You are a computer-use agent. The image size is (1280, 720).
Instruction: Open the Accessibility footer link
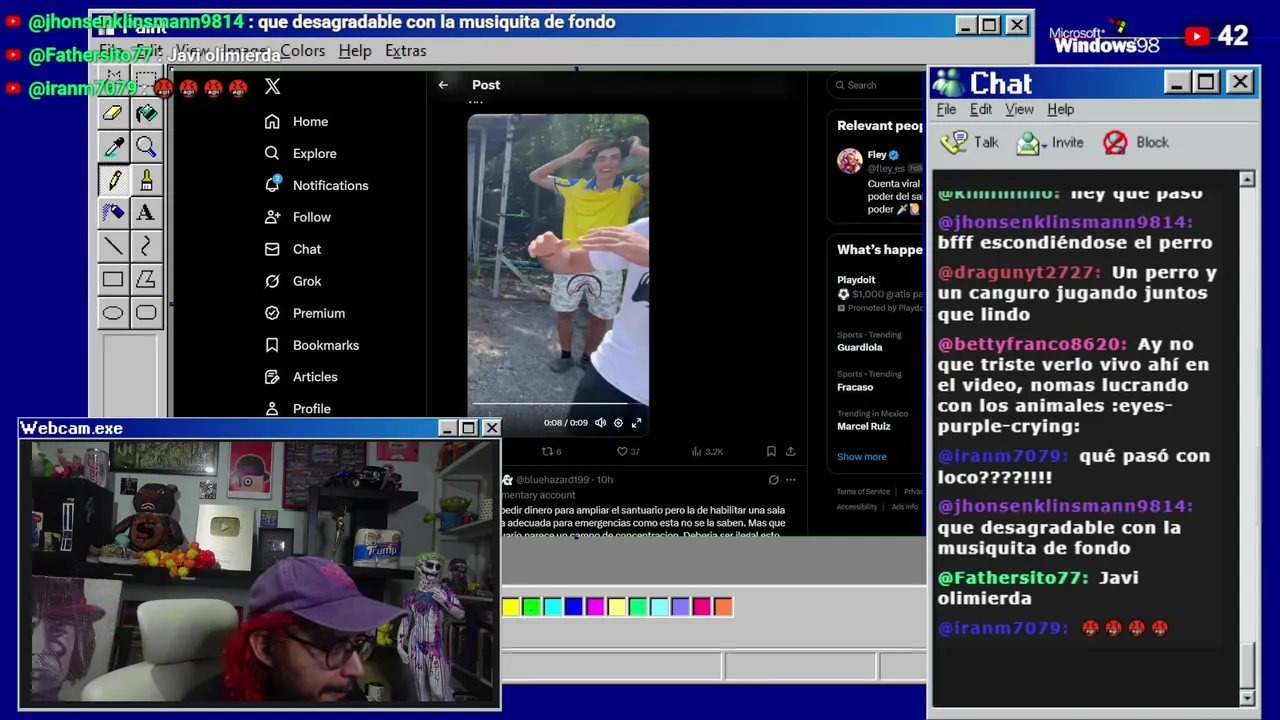coord(857,507)
